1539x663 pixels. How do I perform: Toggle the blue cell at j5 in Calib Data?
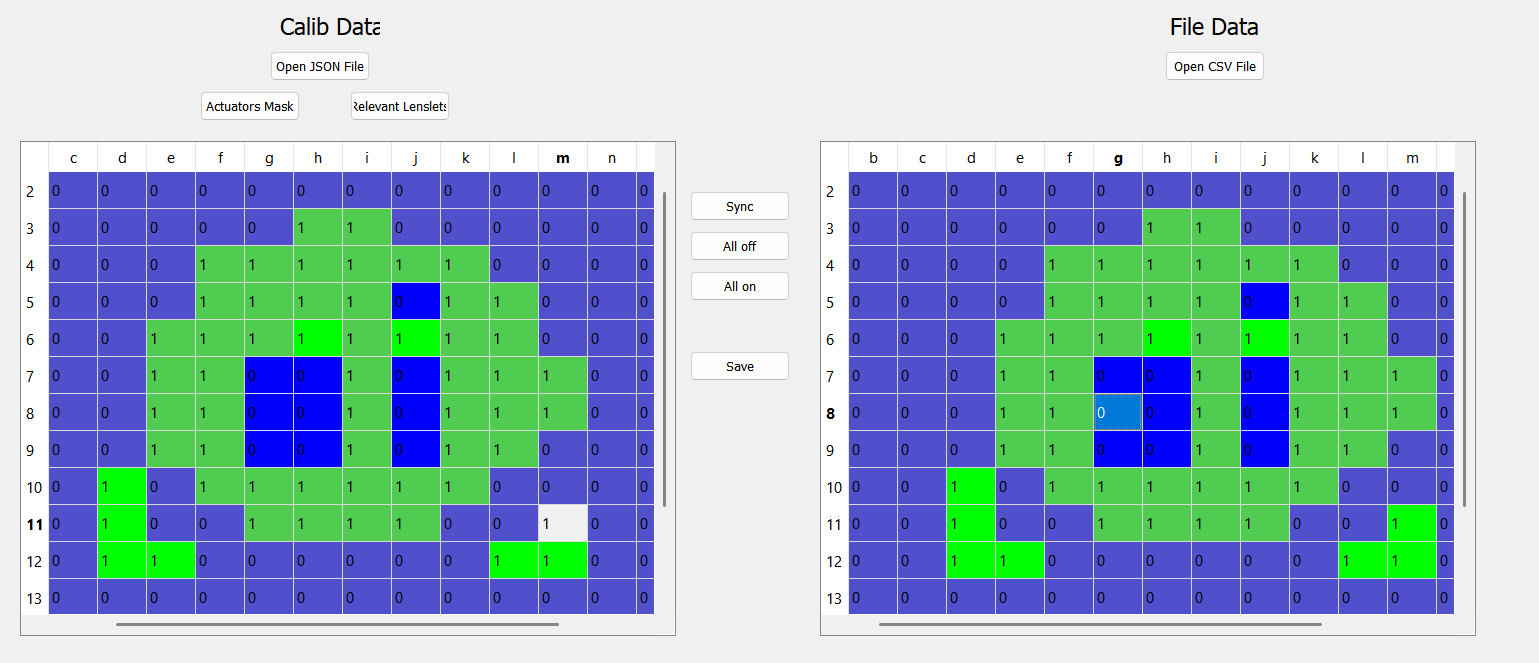click(415, 301)
